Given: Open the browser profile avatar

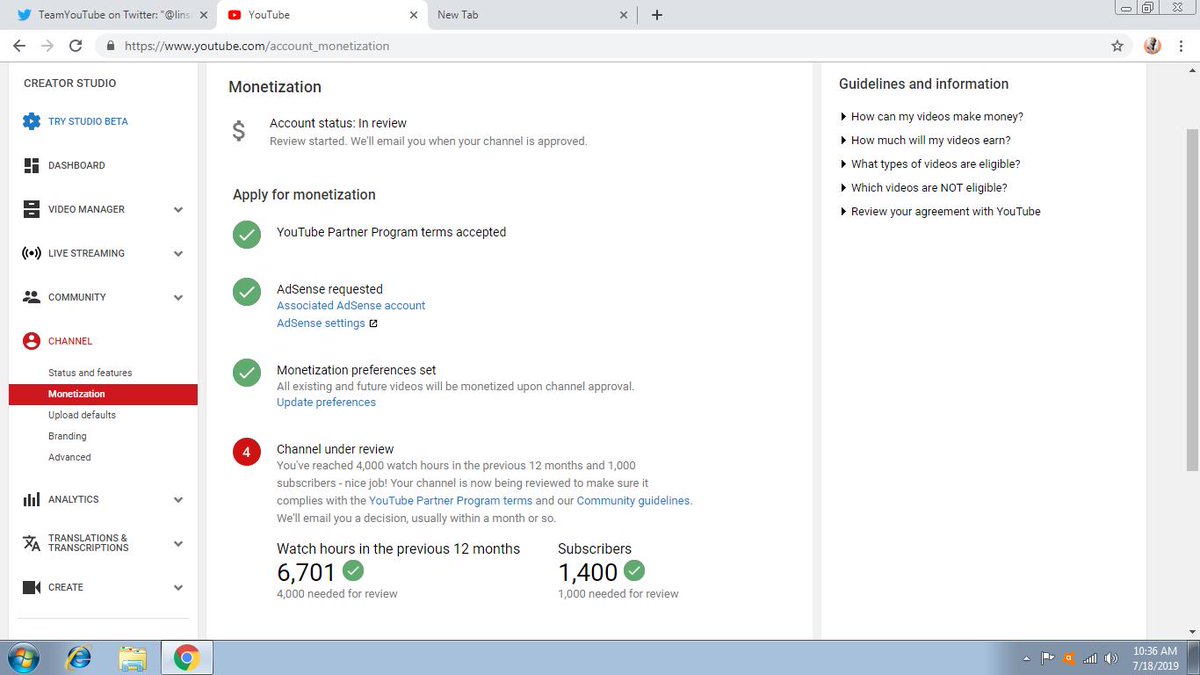Looking at the screenshot, I should tap(1152, 46).
